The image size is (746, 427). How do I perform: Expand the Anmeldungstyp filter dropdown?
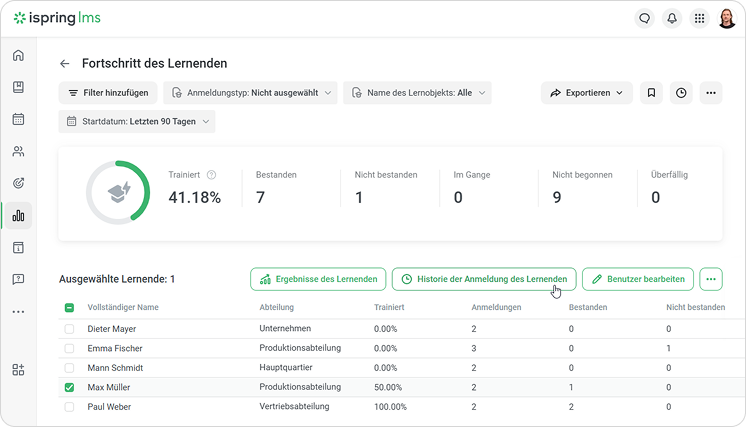pos(250,93)
